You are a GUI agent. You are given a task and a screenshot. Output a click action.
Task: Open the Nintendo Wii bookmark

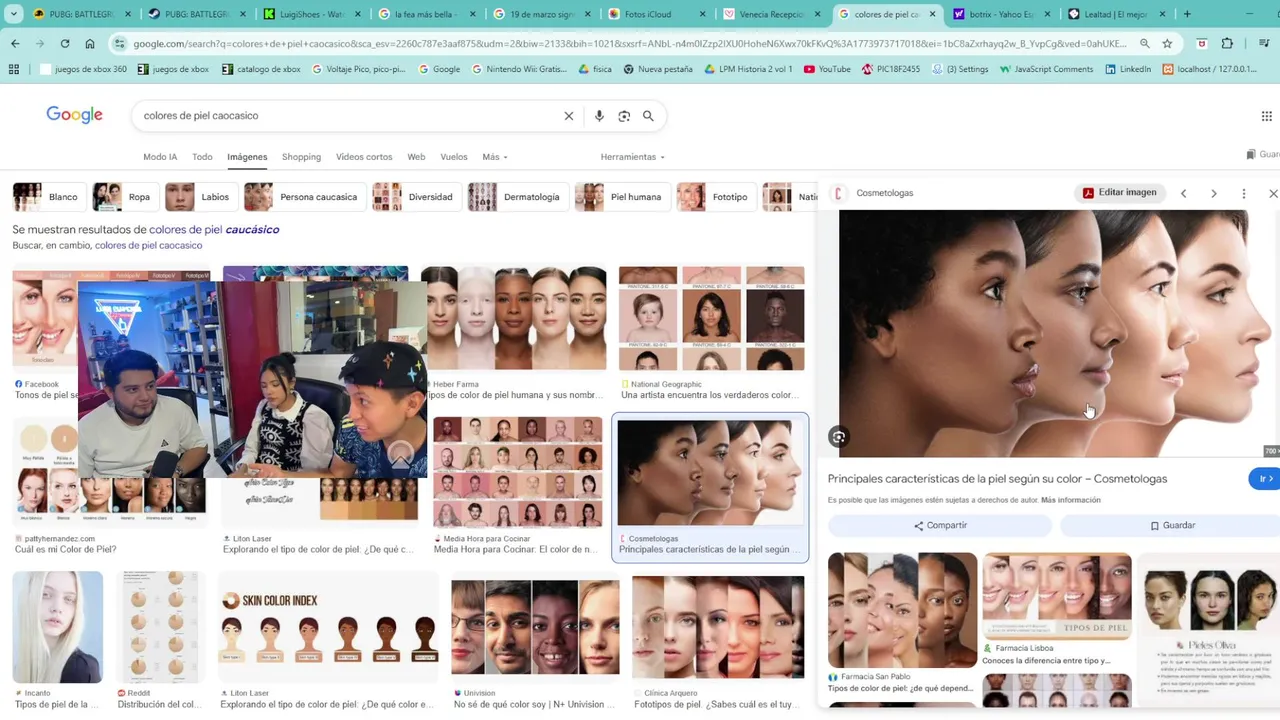click(x=518, y=69)
